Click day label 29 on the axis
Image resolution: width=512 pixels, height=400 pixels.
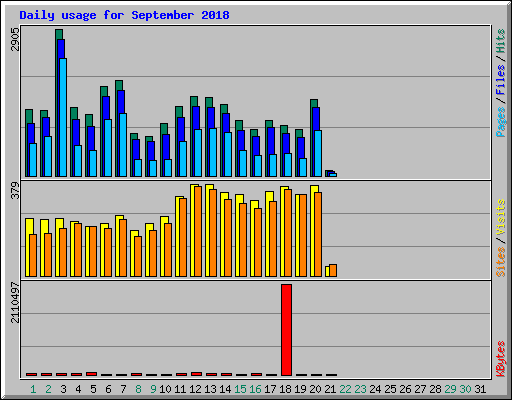[450, 389]
